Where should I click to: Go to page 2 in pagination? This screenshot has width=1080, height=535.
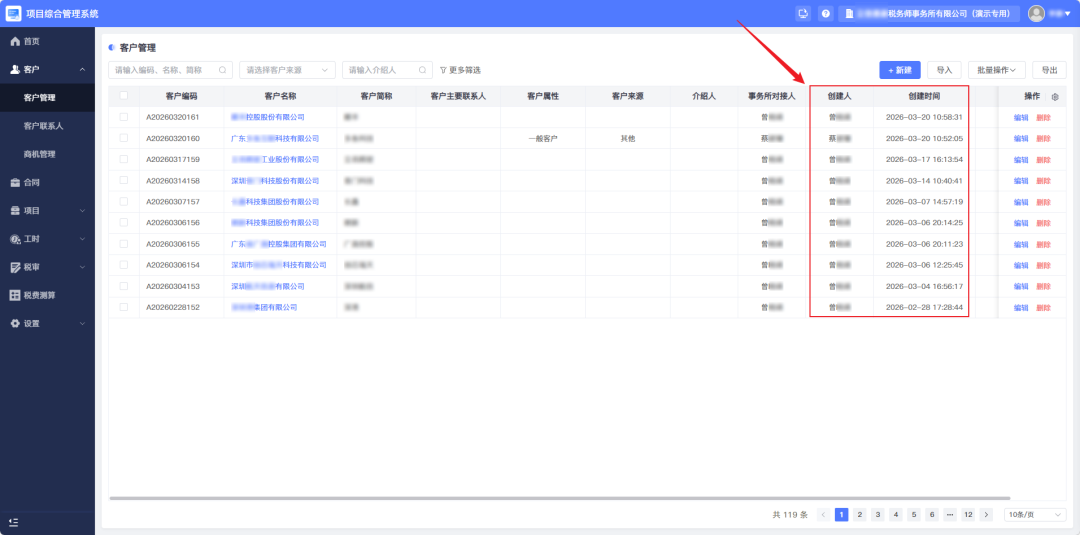pos(859,514)
